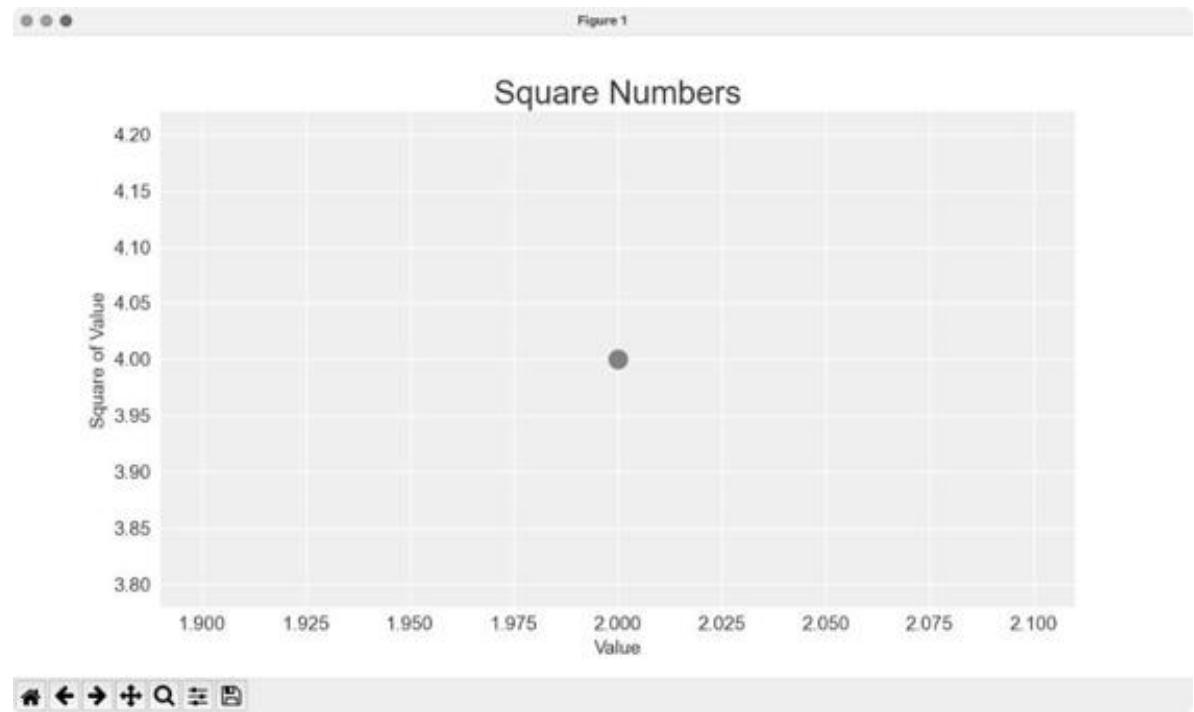This screenshot has width=1194, height=712.
Task: Click the 'Value' x-axis label
Action: point(617,648)
